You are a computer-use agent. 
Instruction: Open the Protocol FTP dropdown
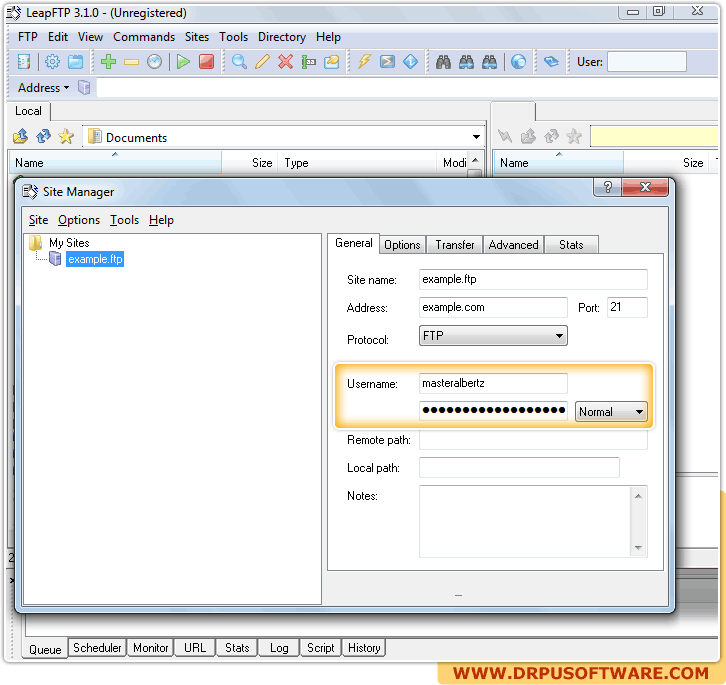coord(559,336)
